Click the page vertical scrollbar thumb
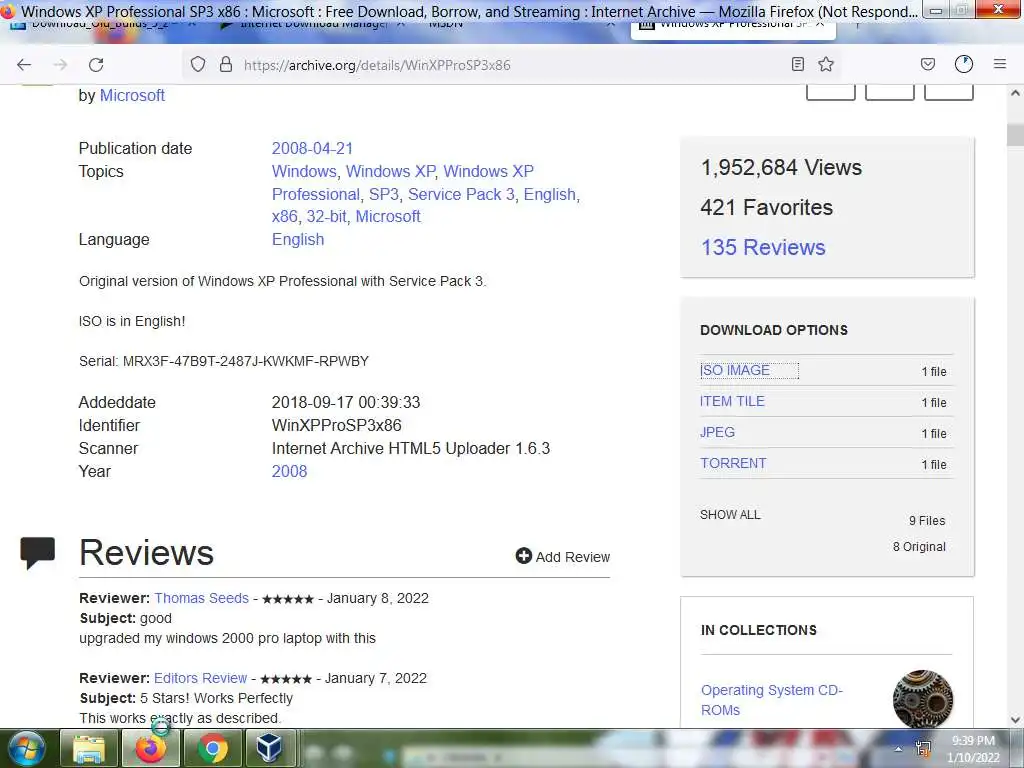 (1015, 135)
